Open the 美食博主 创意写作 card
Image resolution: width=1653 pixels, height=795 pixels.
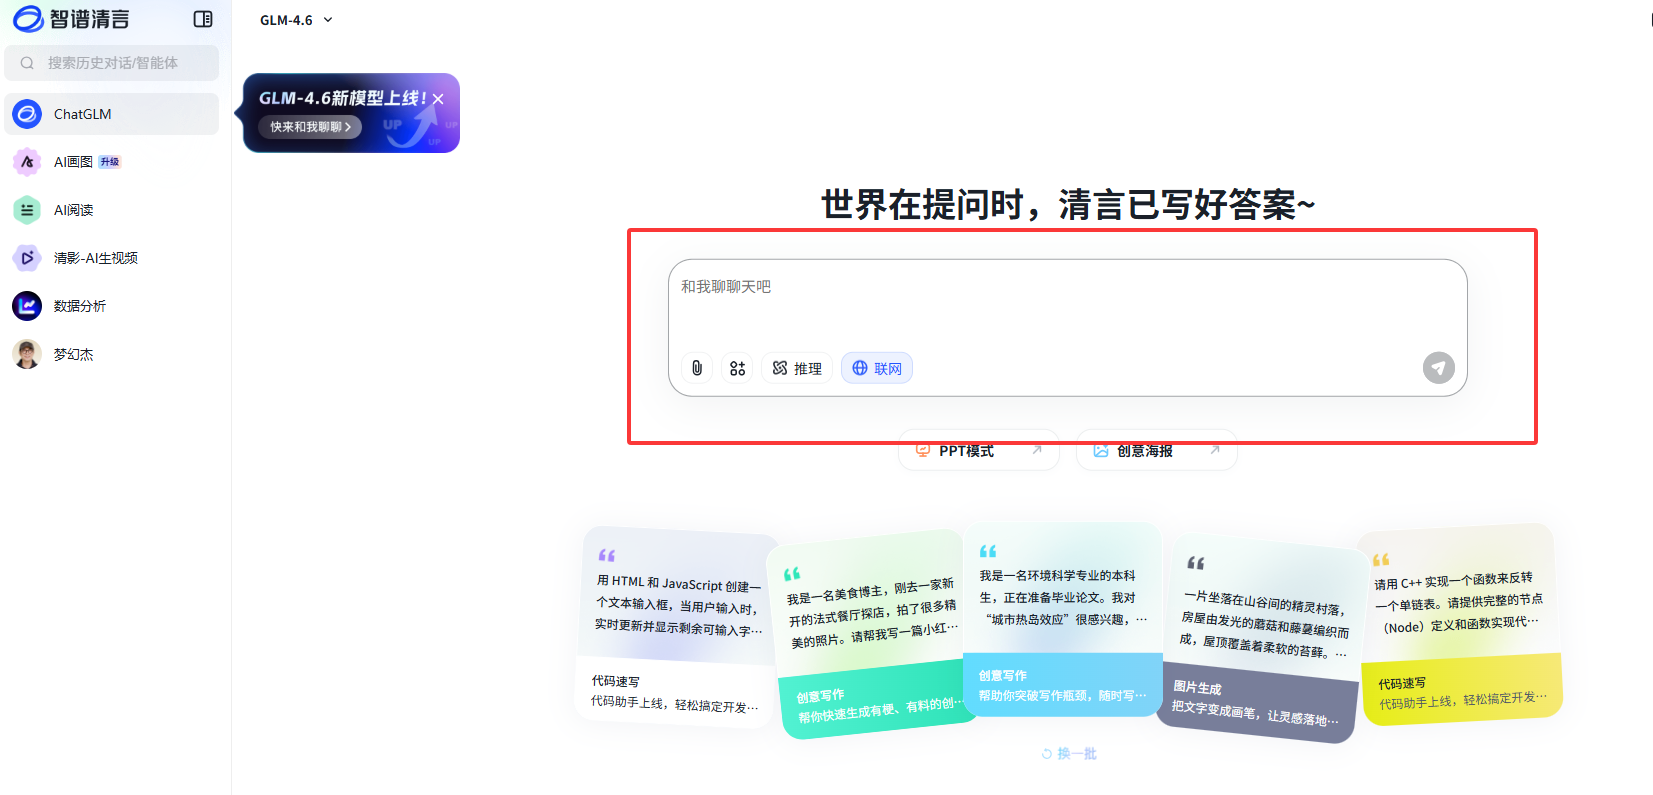point(872,635)
